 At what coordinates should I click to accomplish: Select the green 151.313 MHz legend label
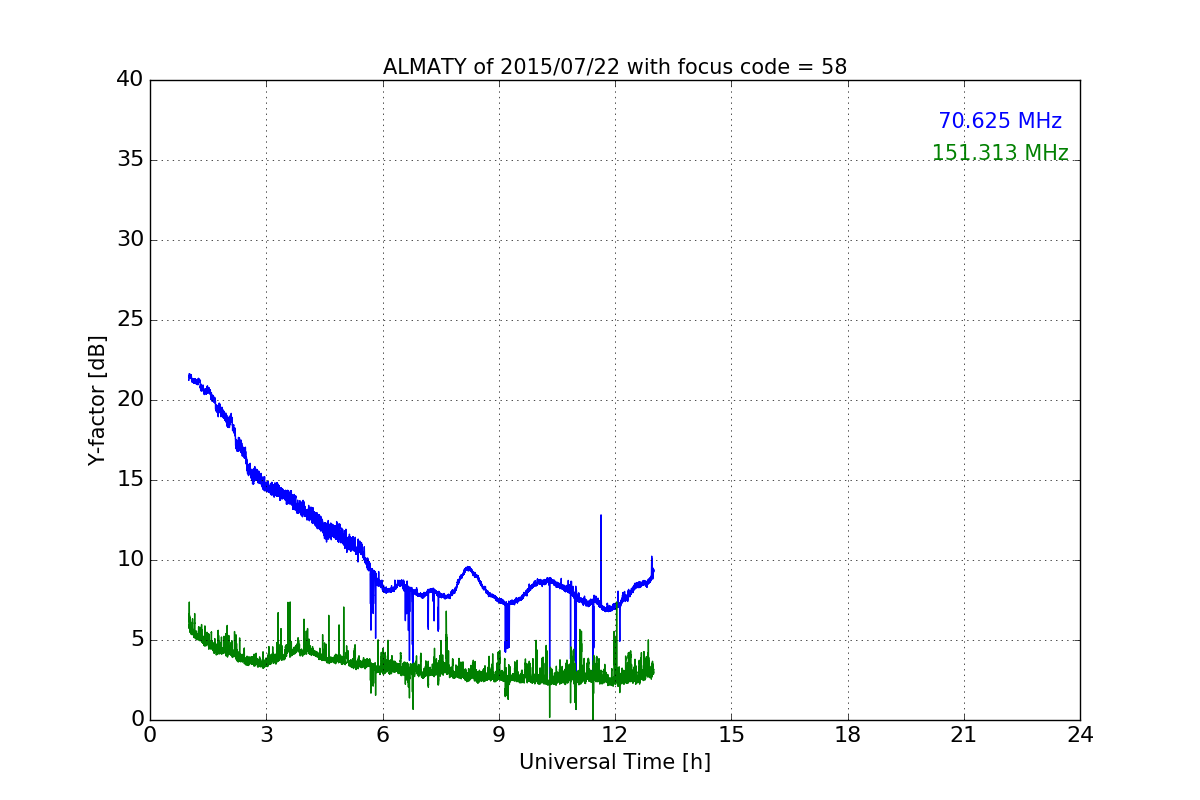point(1000,153)
